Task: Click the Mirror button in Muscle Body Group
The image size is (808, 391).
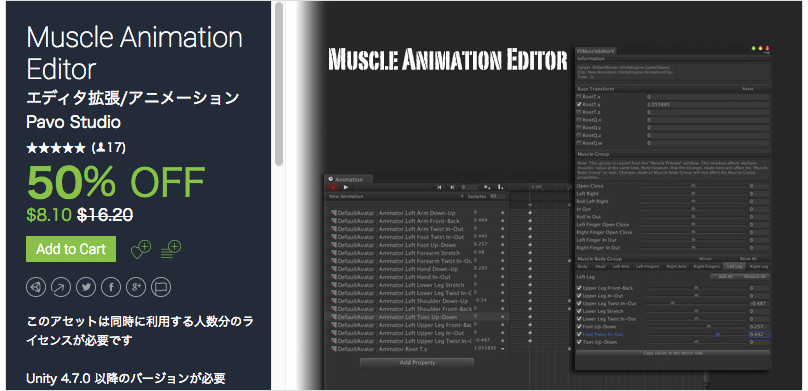Action: point(704,259)
